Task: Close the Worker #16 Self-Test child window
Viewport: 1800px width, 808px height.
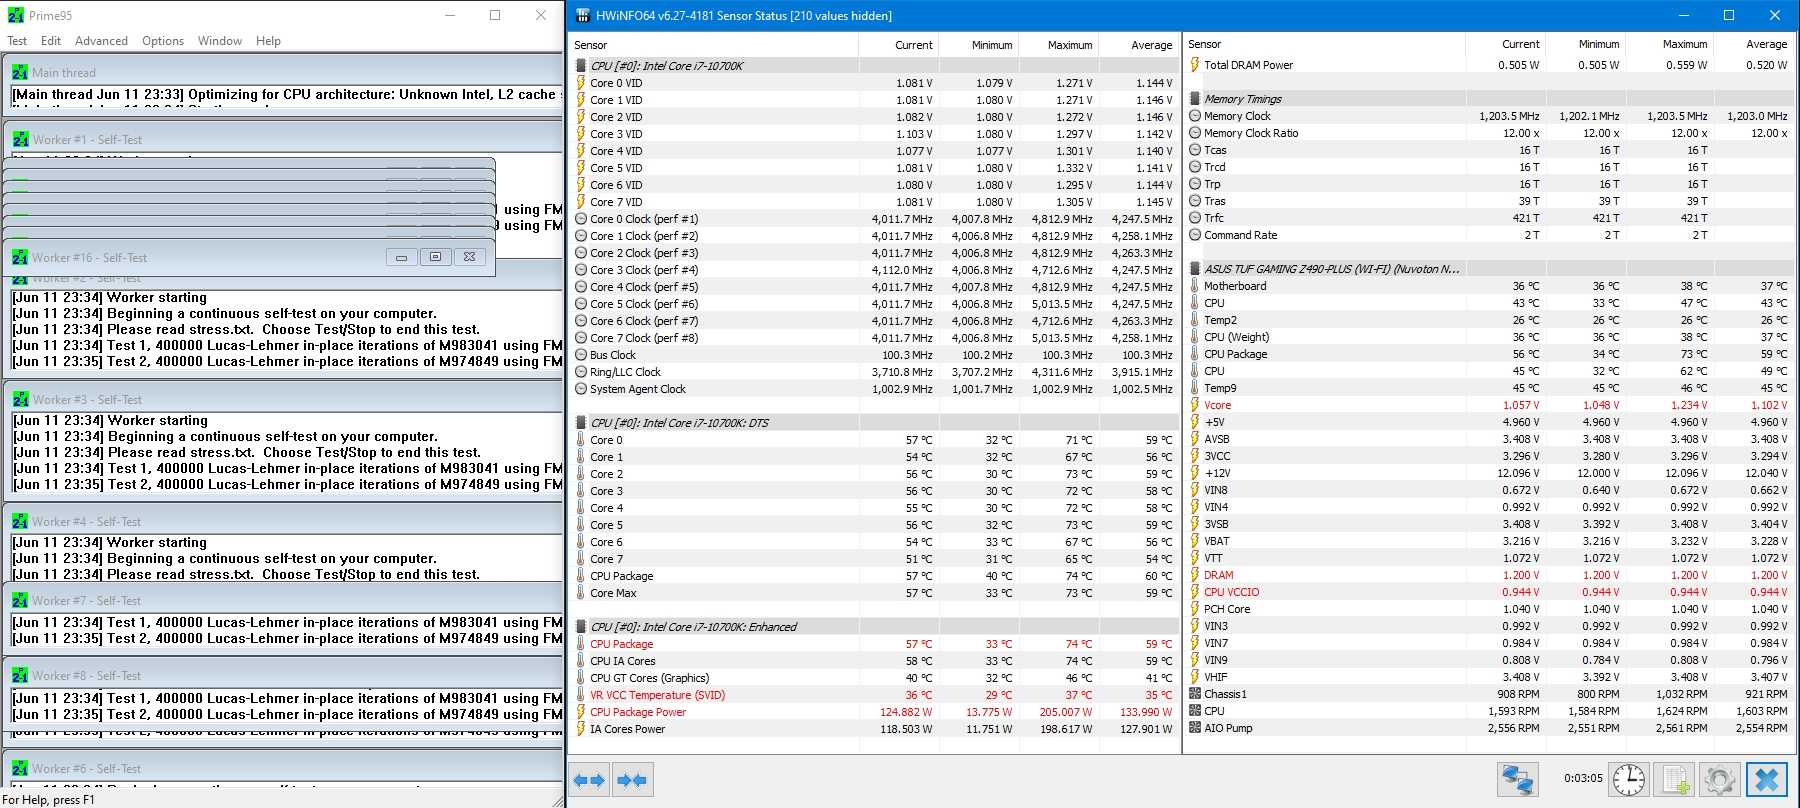Action: pyautogui.click(x=469, y=257)
